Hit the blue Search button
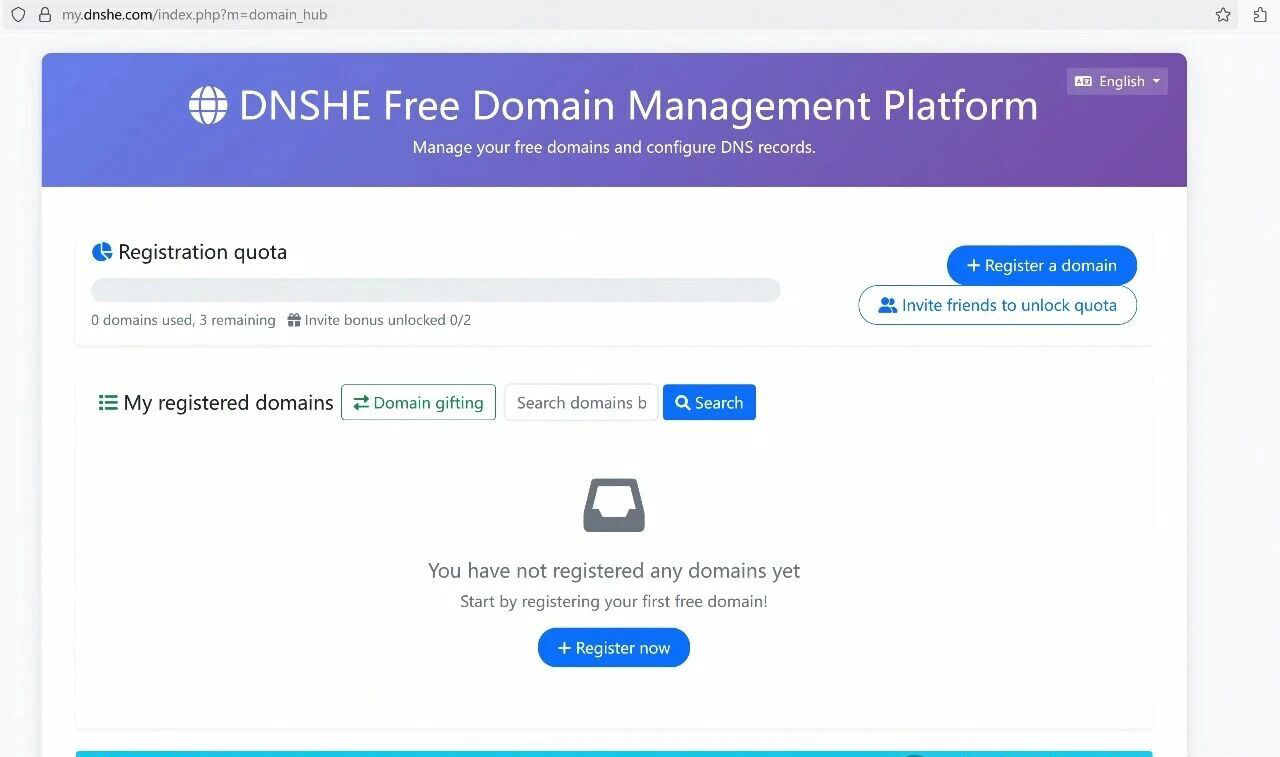The height and width of the screenshot is (757, 1280). tap(709, 402)
